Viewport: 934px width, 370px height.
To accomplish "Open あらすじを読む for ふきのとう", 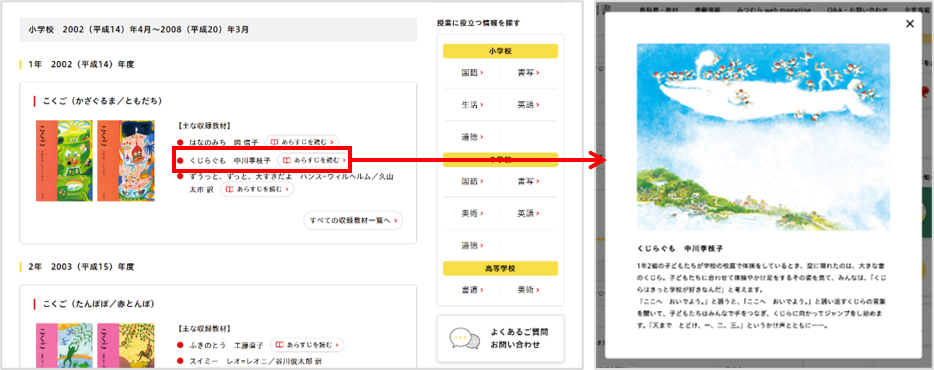I will [x=307, y=345].
